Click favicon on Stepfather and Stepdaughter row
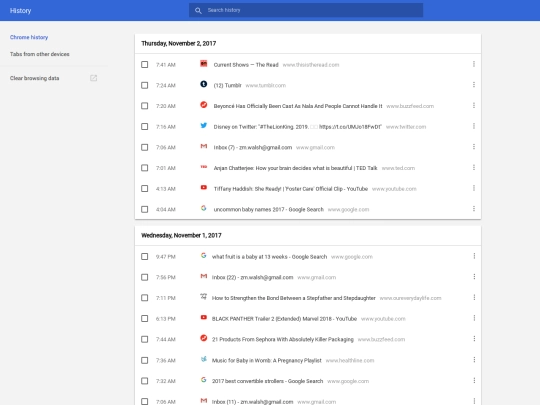The image size is (540, 405). [204, 297]
